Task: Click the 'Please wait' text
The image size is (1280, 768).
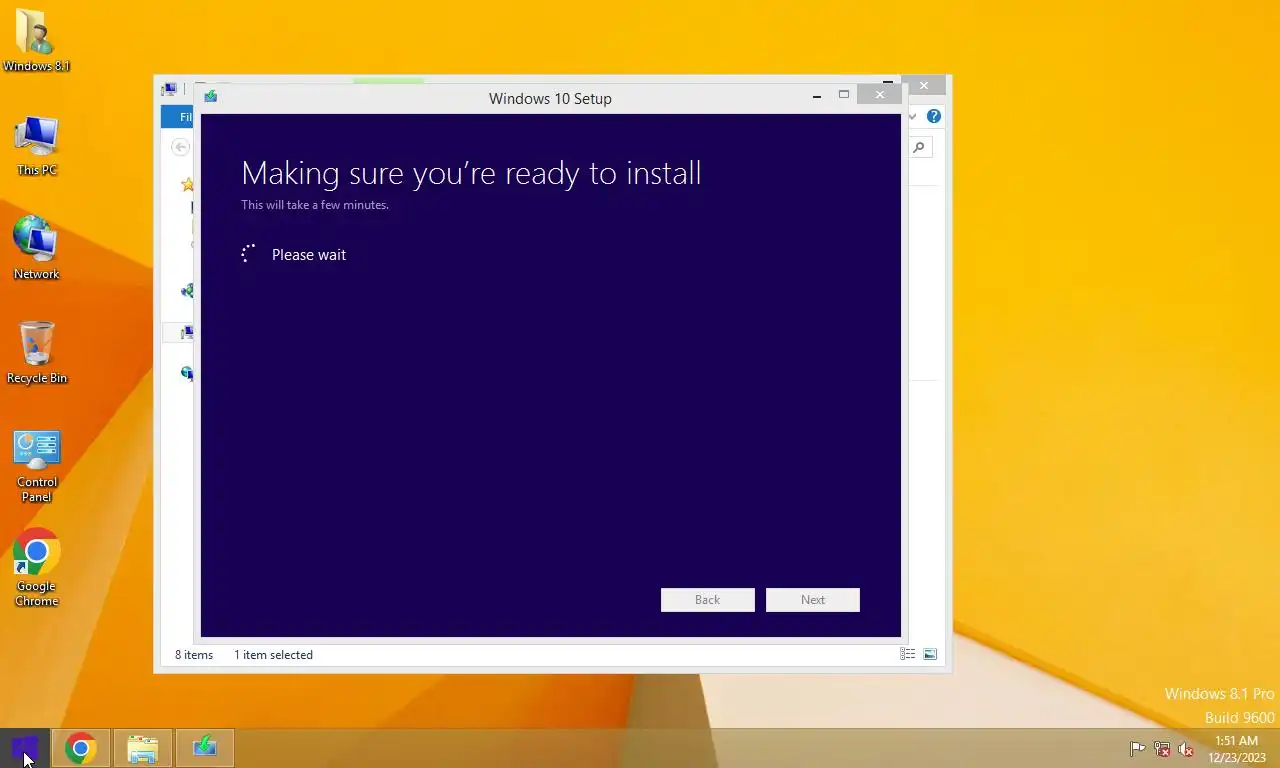Action: 309,255
